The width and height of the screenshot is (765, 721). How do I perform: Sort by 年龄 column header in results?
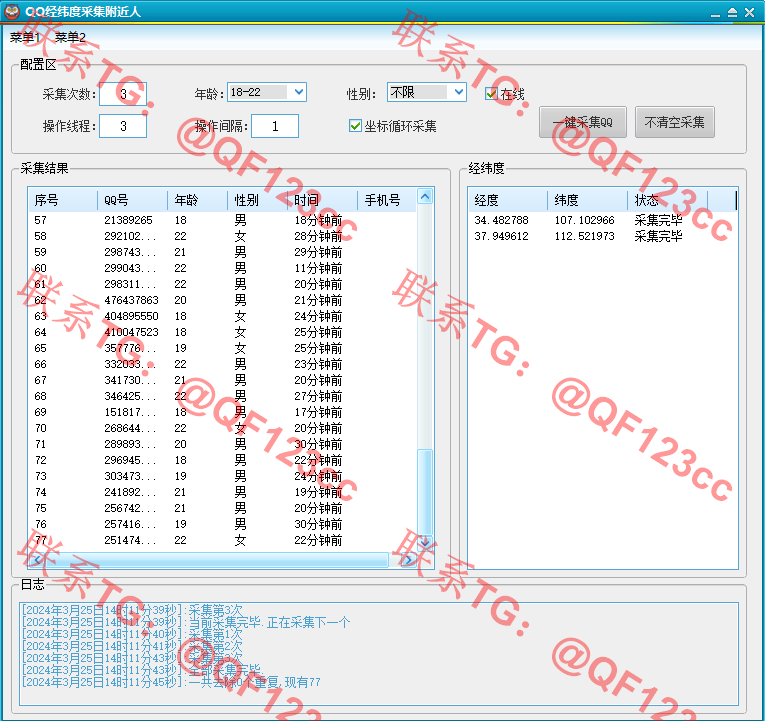point(197,200)
